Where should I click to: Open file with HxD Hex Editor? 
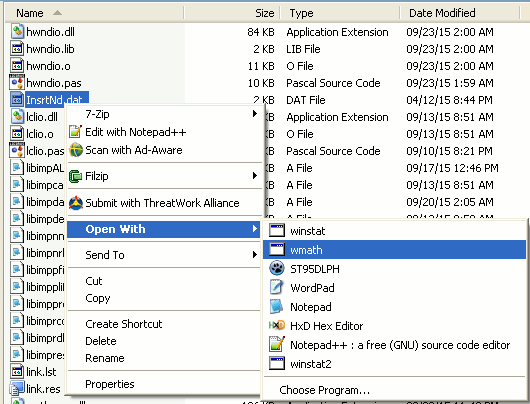coord(394,326)
